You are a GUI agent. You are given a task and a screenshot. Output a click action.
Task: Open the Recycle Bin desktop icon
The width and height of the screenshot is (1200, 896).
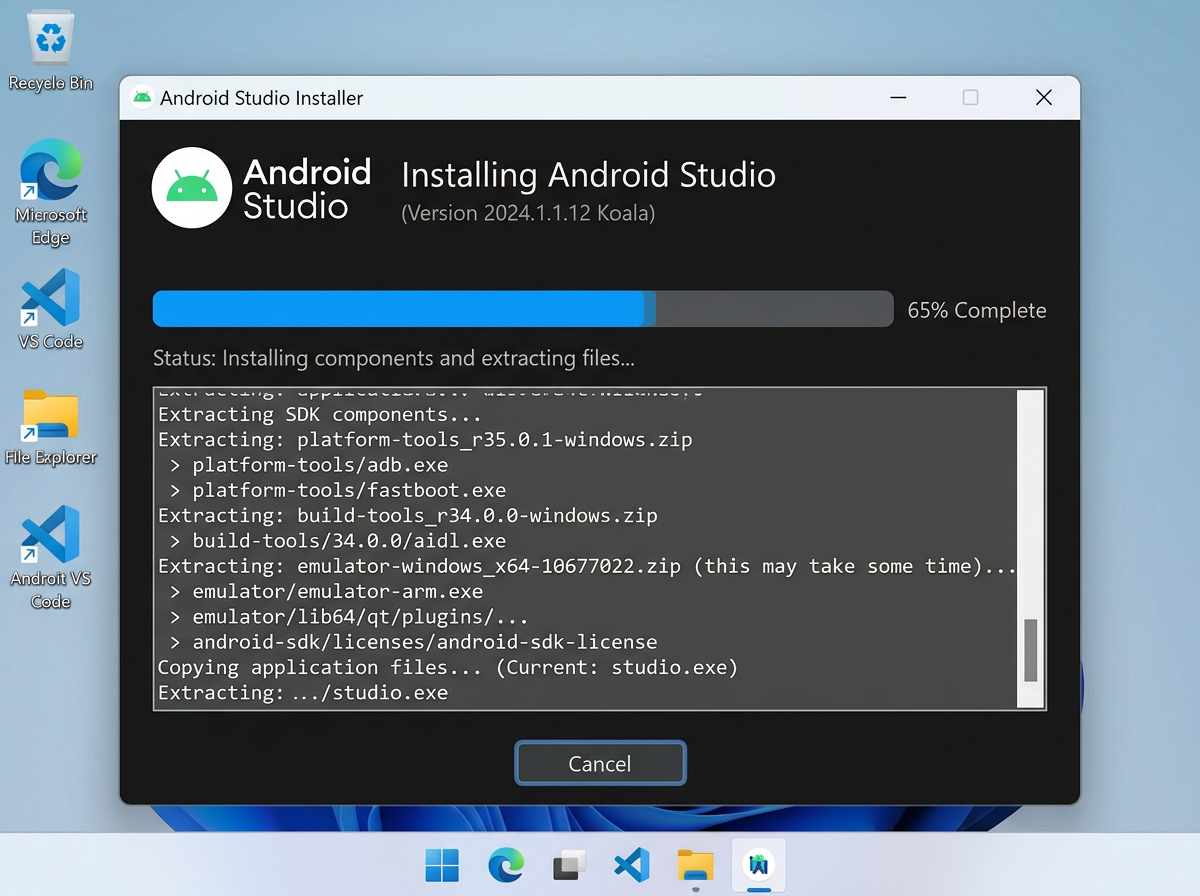point(50,52)
